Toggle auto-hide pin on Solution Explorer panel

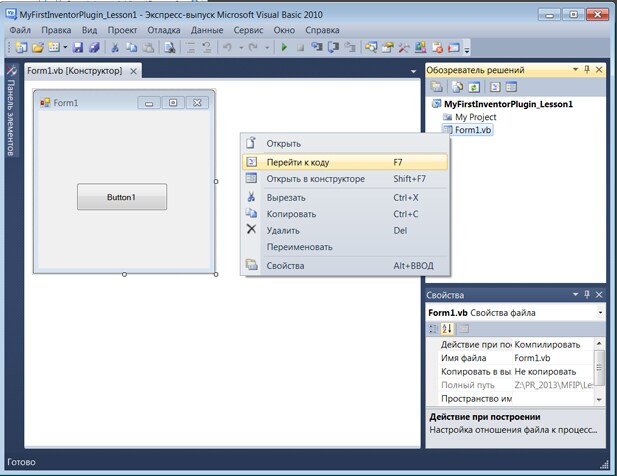[x=586, y=70]
